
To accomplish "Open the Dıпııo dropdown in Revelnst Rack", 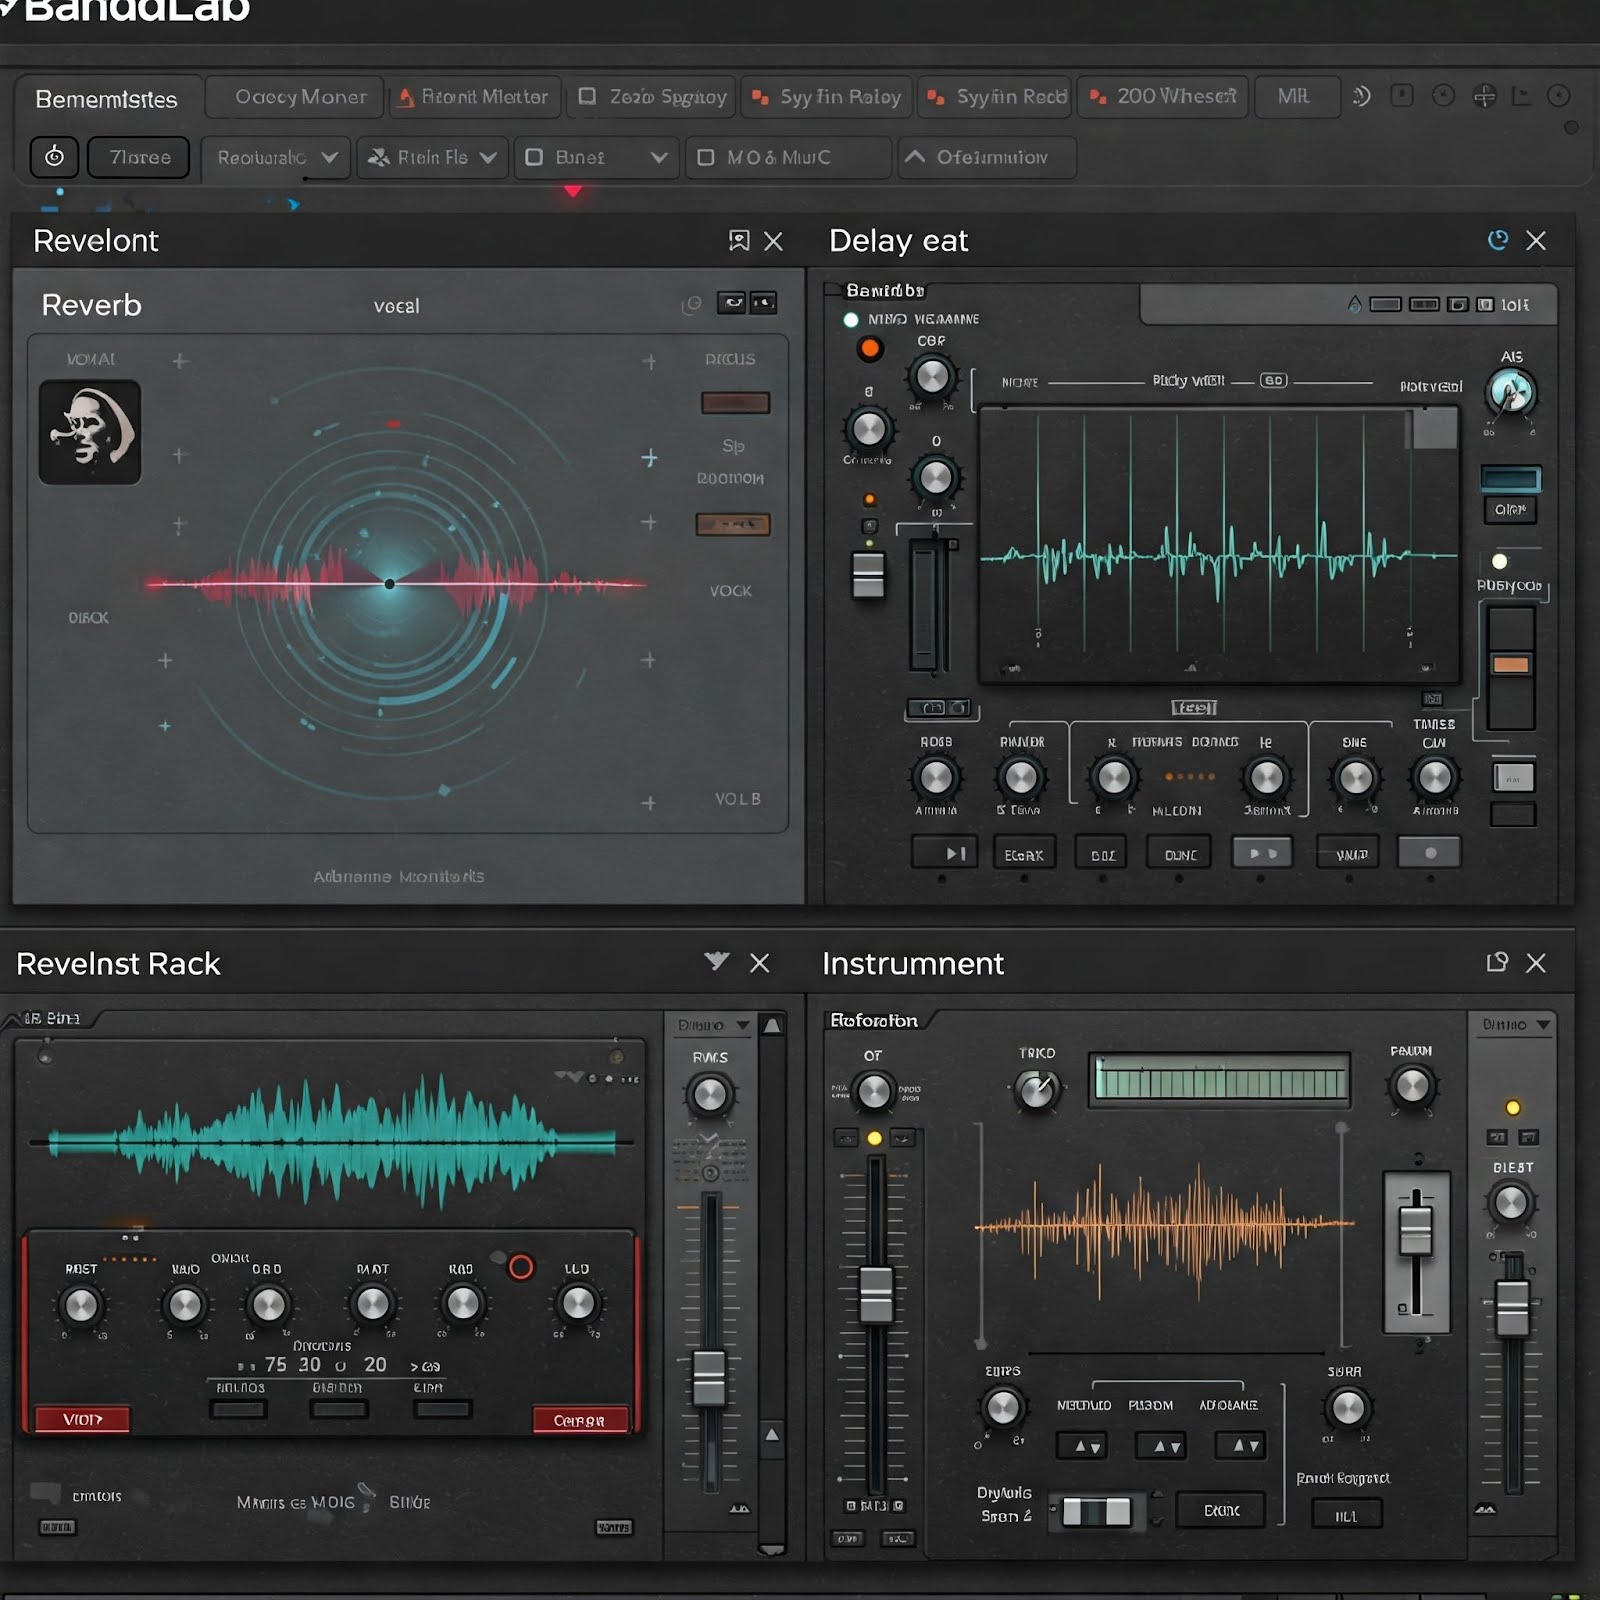I will tap(712, 1025).
